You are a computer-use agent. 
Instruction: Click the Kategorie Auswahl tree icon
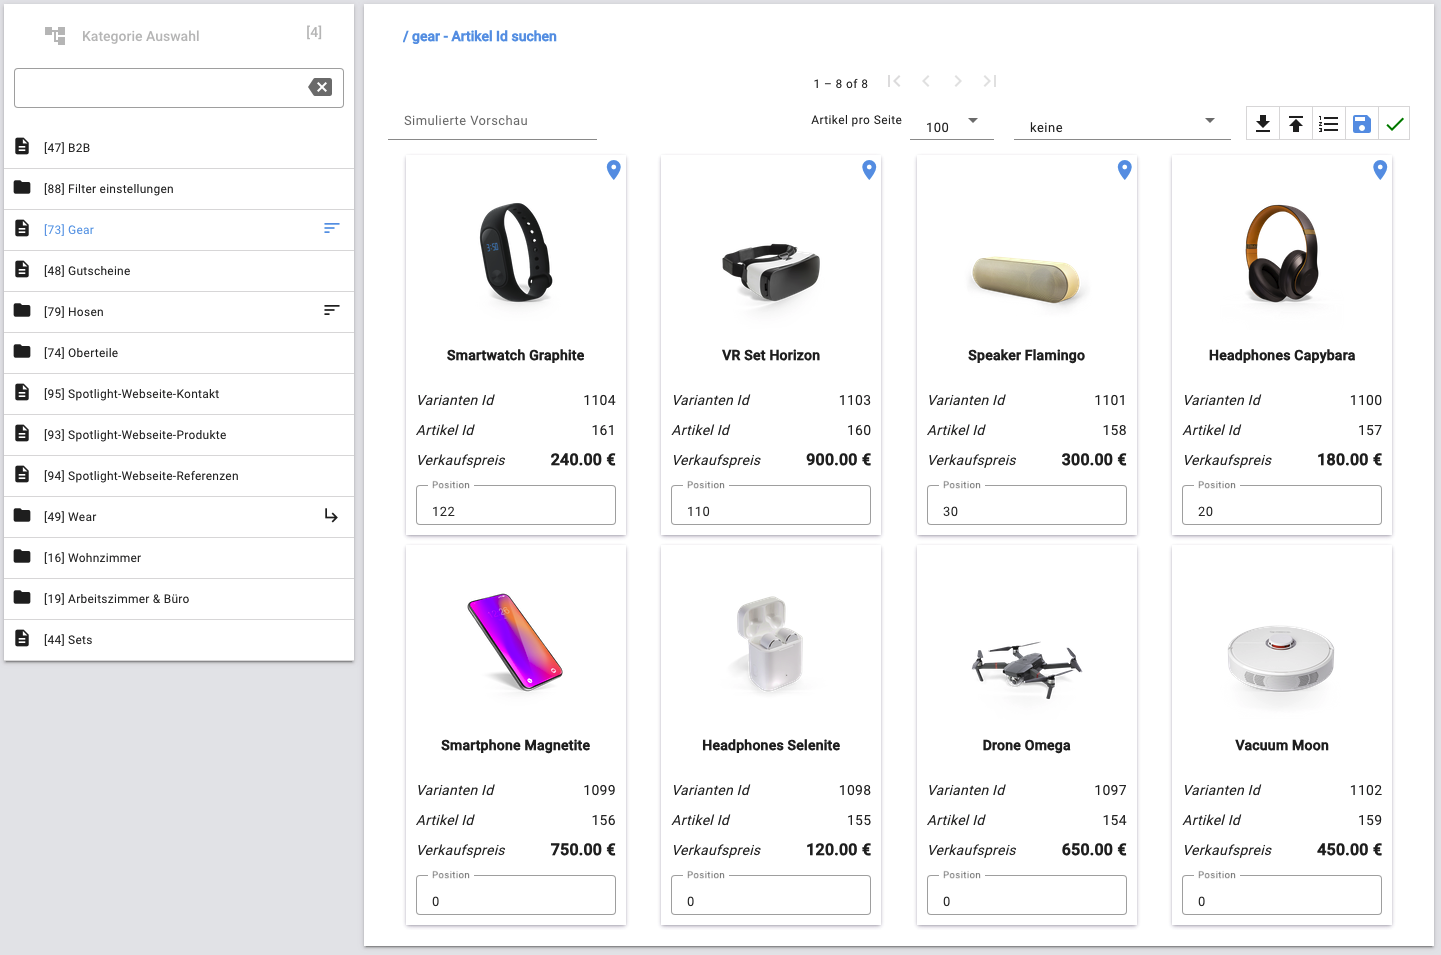tap(55, 36)
